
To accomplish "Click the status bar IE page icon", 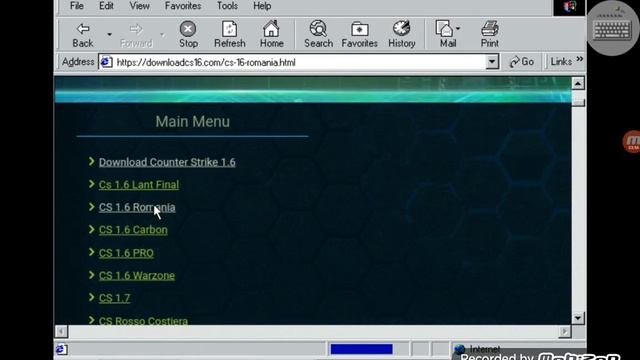I will point(61,349).
